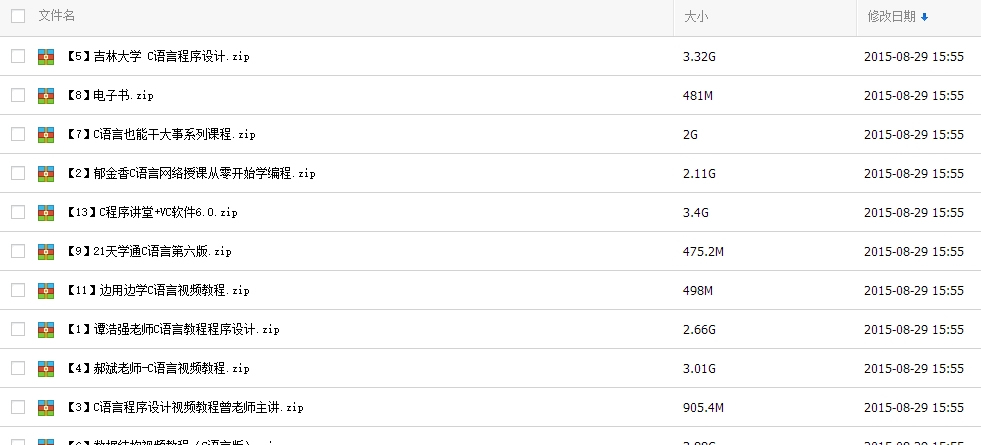Click archive icon for 边用边学C语言视频教程
Viewport: 981px width, 445px height.
[46, 291]
